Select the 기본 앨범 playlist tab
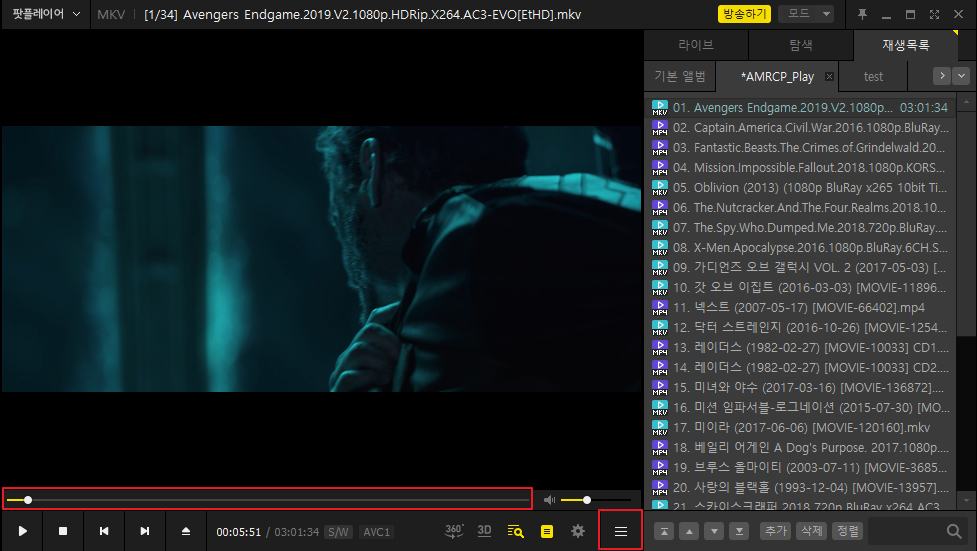 [680, 76]
